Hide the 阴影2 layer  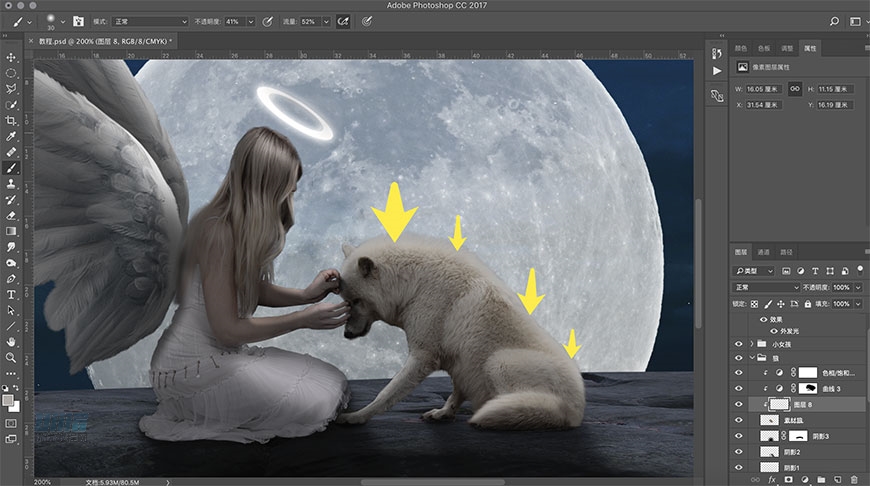(739, 452)
